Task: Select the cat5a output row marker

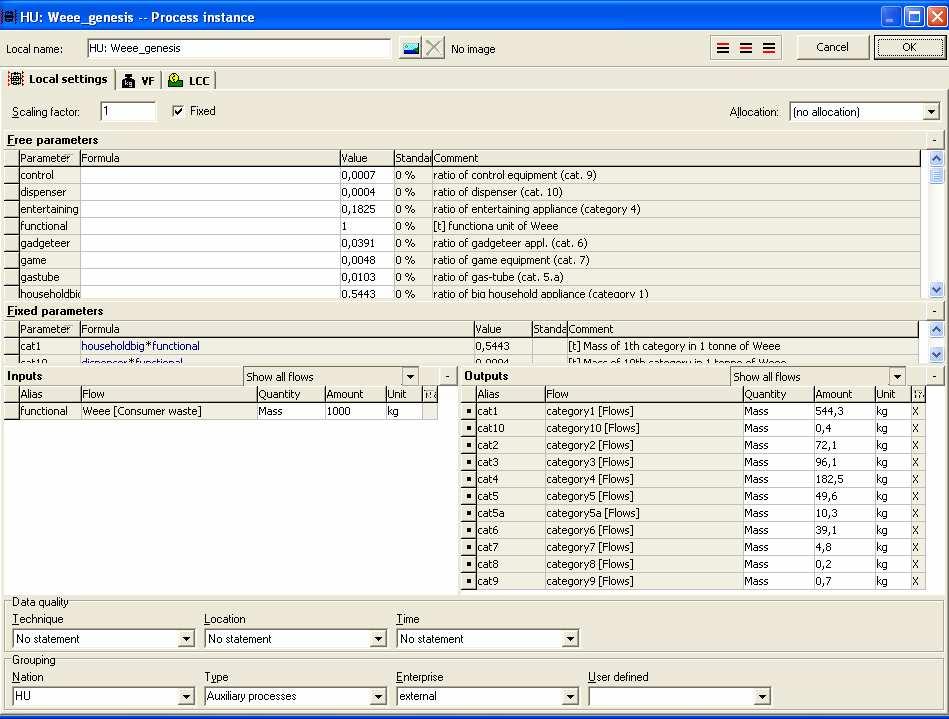Action: pyautogui.click(x=468, y=513)
